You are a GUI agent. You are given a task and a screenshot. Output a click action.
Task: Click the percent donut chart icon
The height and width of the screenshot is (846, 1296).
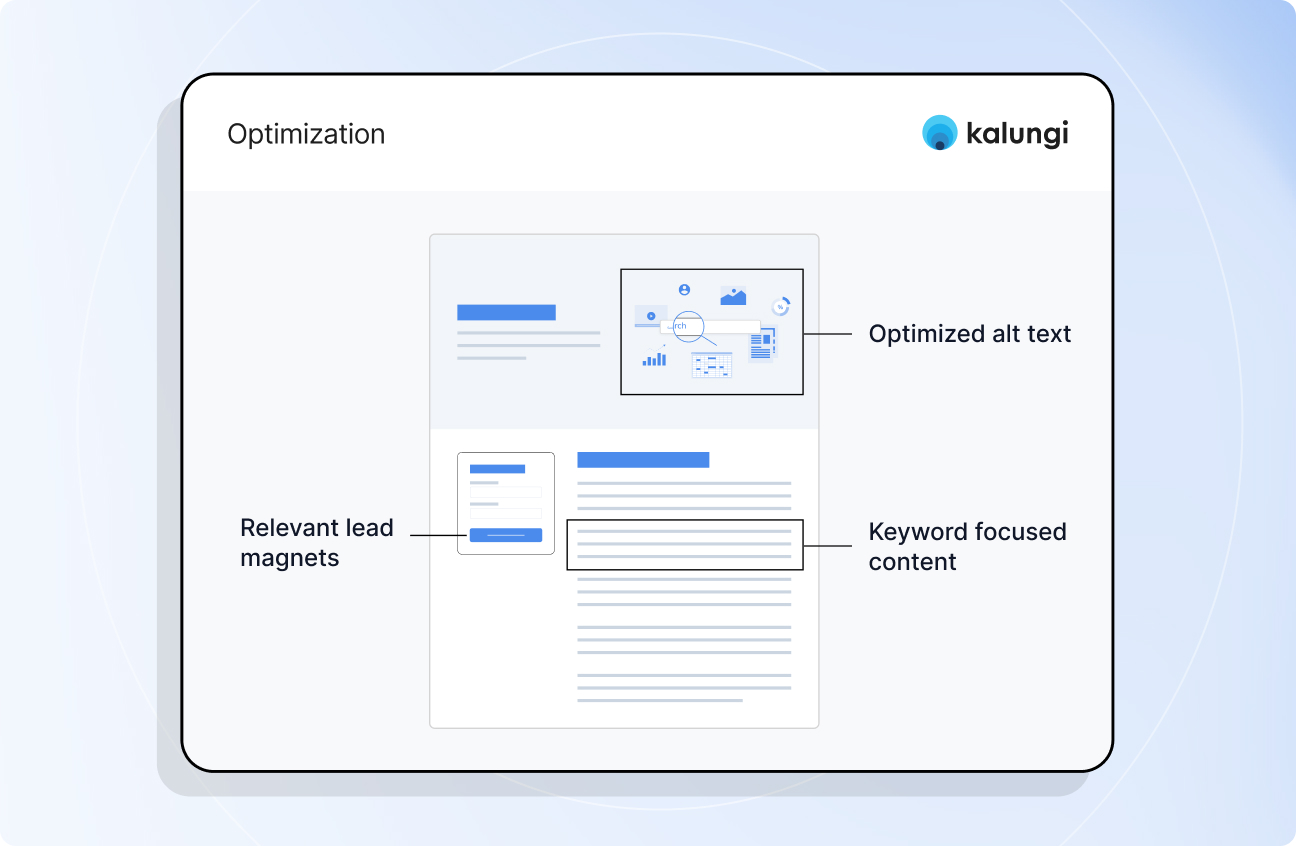780,306
